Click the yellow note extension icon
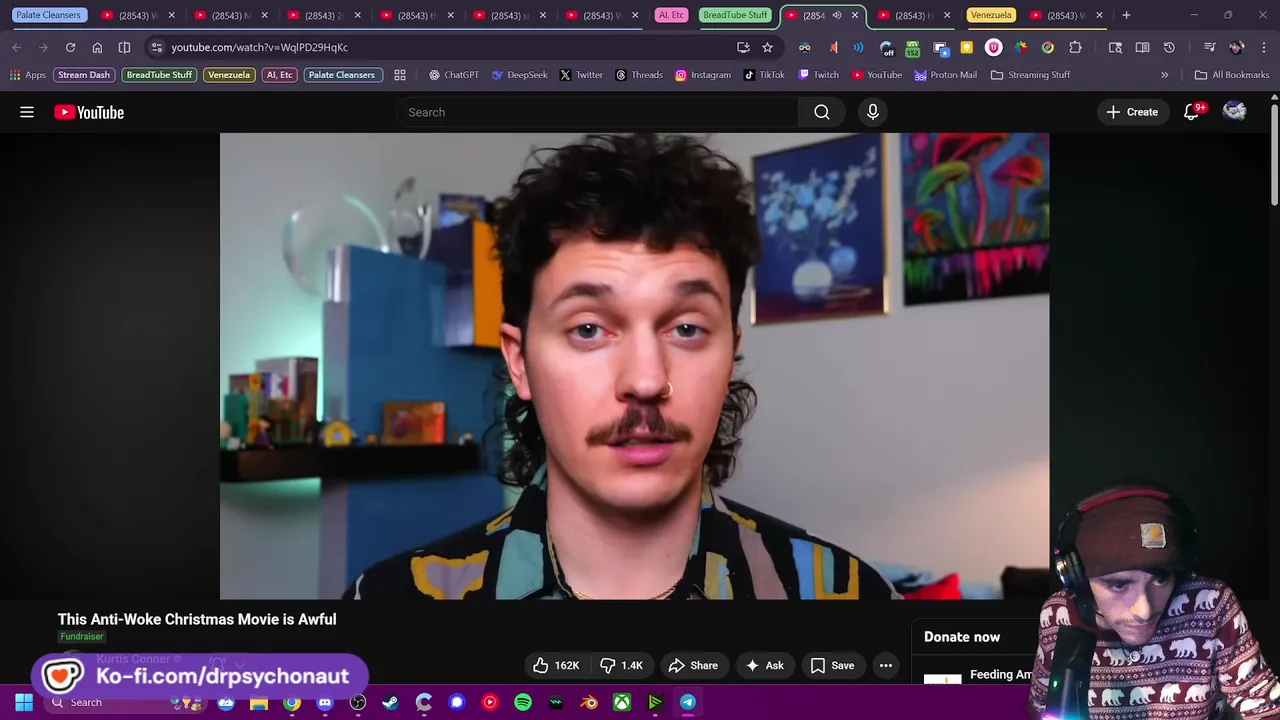1280x720 pixels. pos(966,47)
